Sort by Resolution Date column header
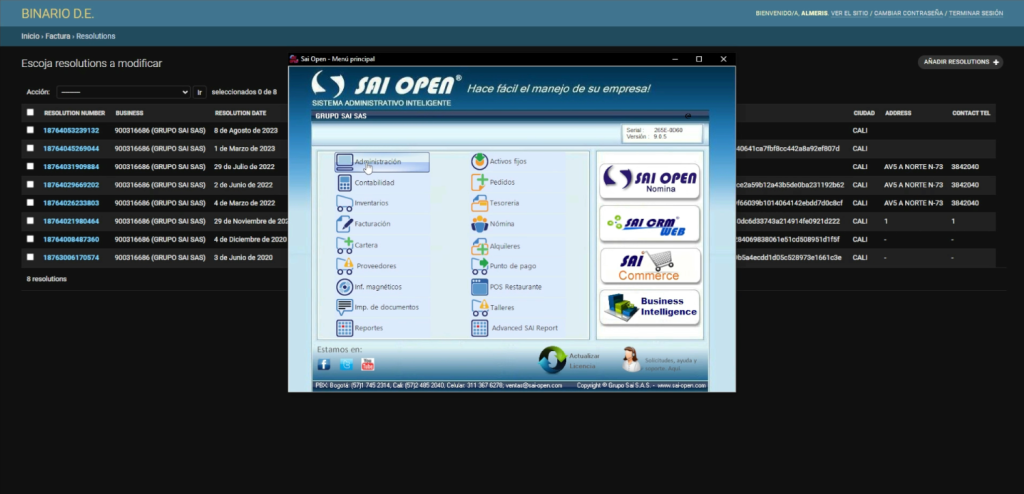 [x=240, y=113]
